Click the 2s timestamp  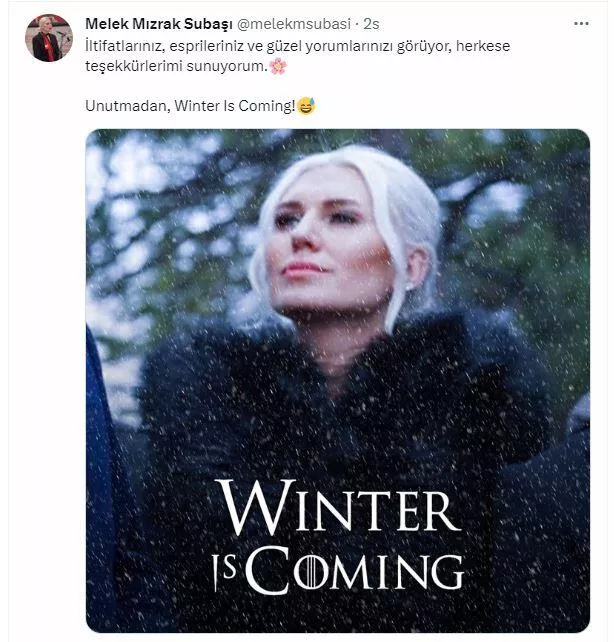coord(371,23)
